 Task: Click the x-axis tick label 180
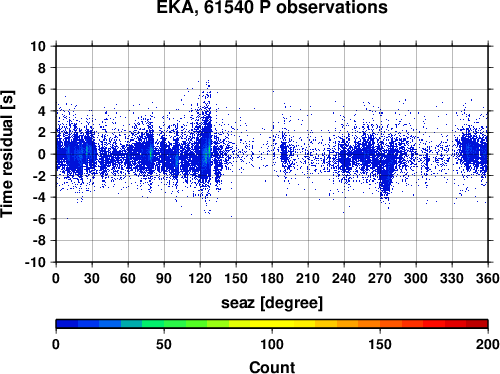click(272, 278)
